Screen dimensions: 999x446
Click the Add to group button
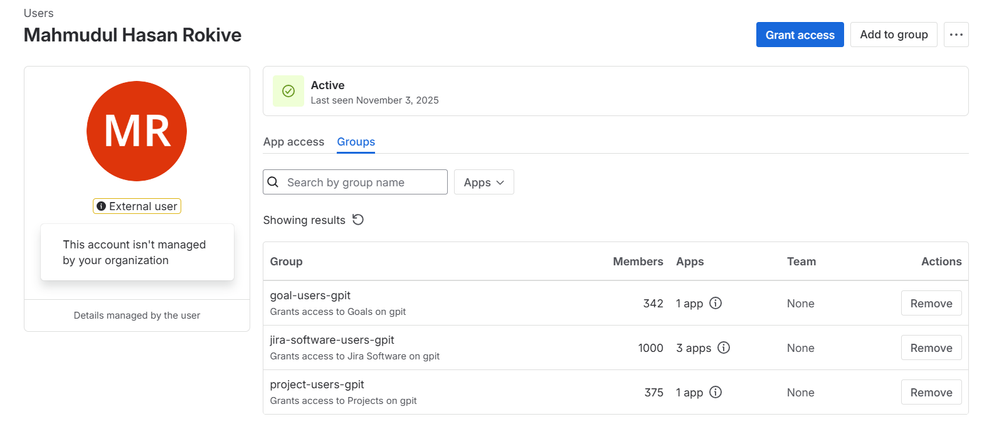[x=894, y=35]
